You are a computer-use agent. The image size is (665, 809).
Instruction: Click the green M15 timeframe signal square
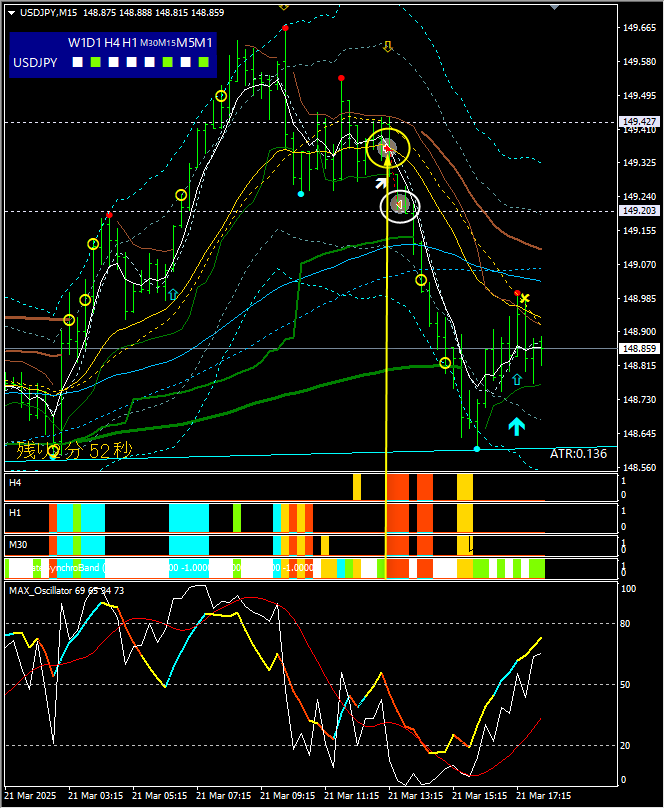[168, 62]
